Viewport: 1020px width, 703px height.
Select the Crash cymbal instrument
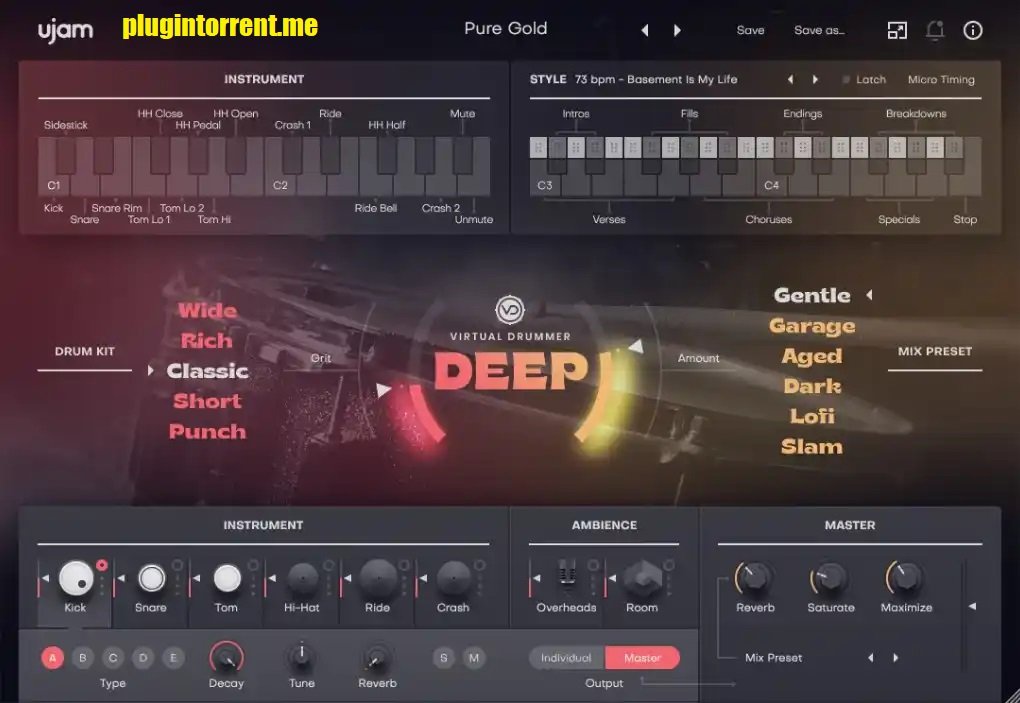(453, 577)
